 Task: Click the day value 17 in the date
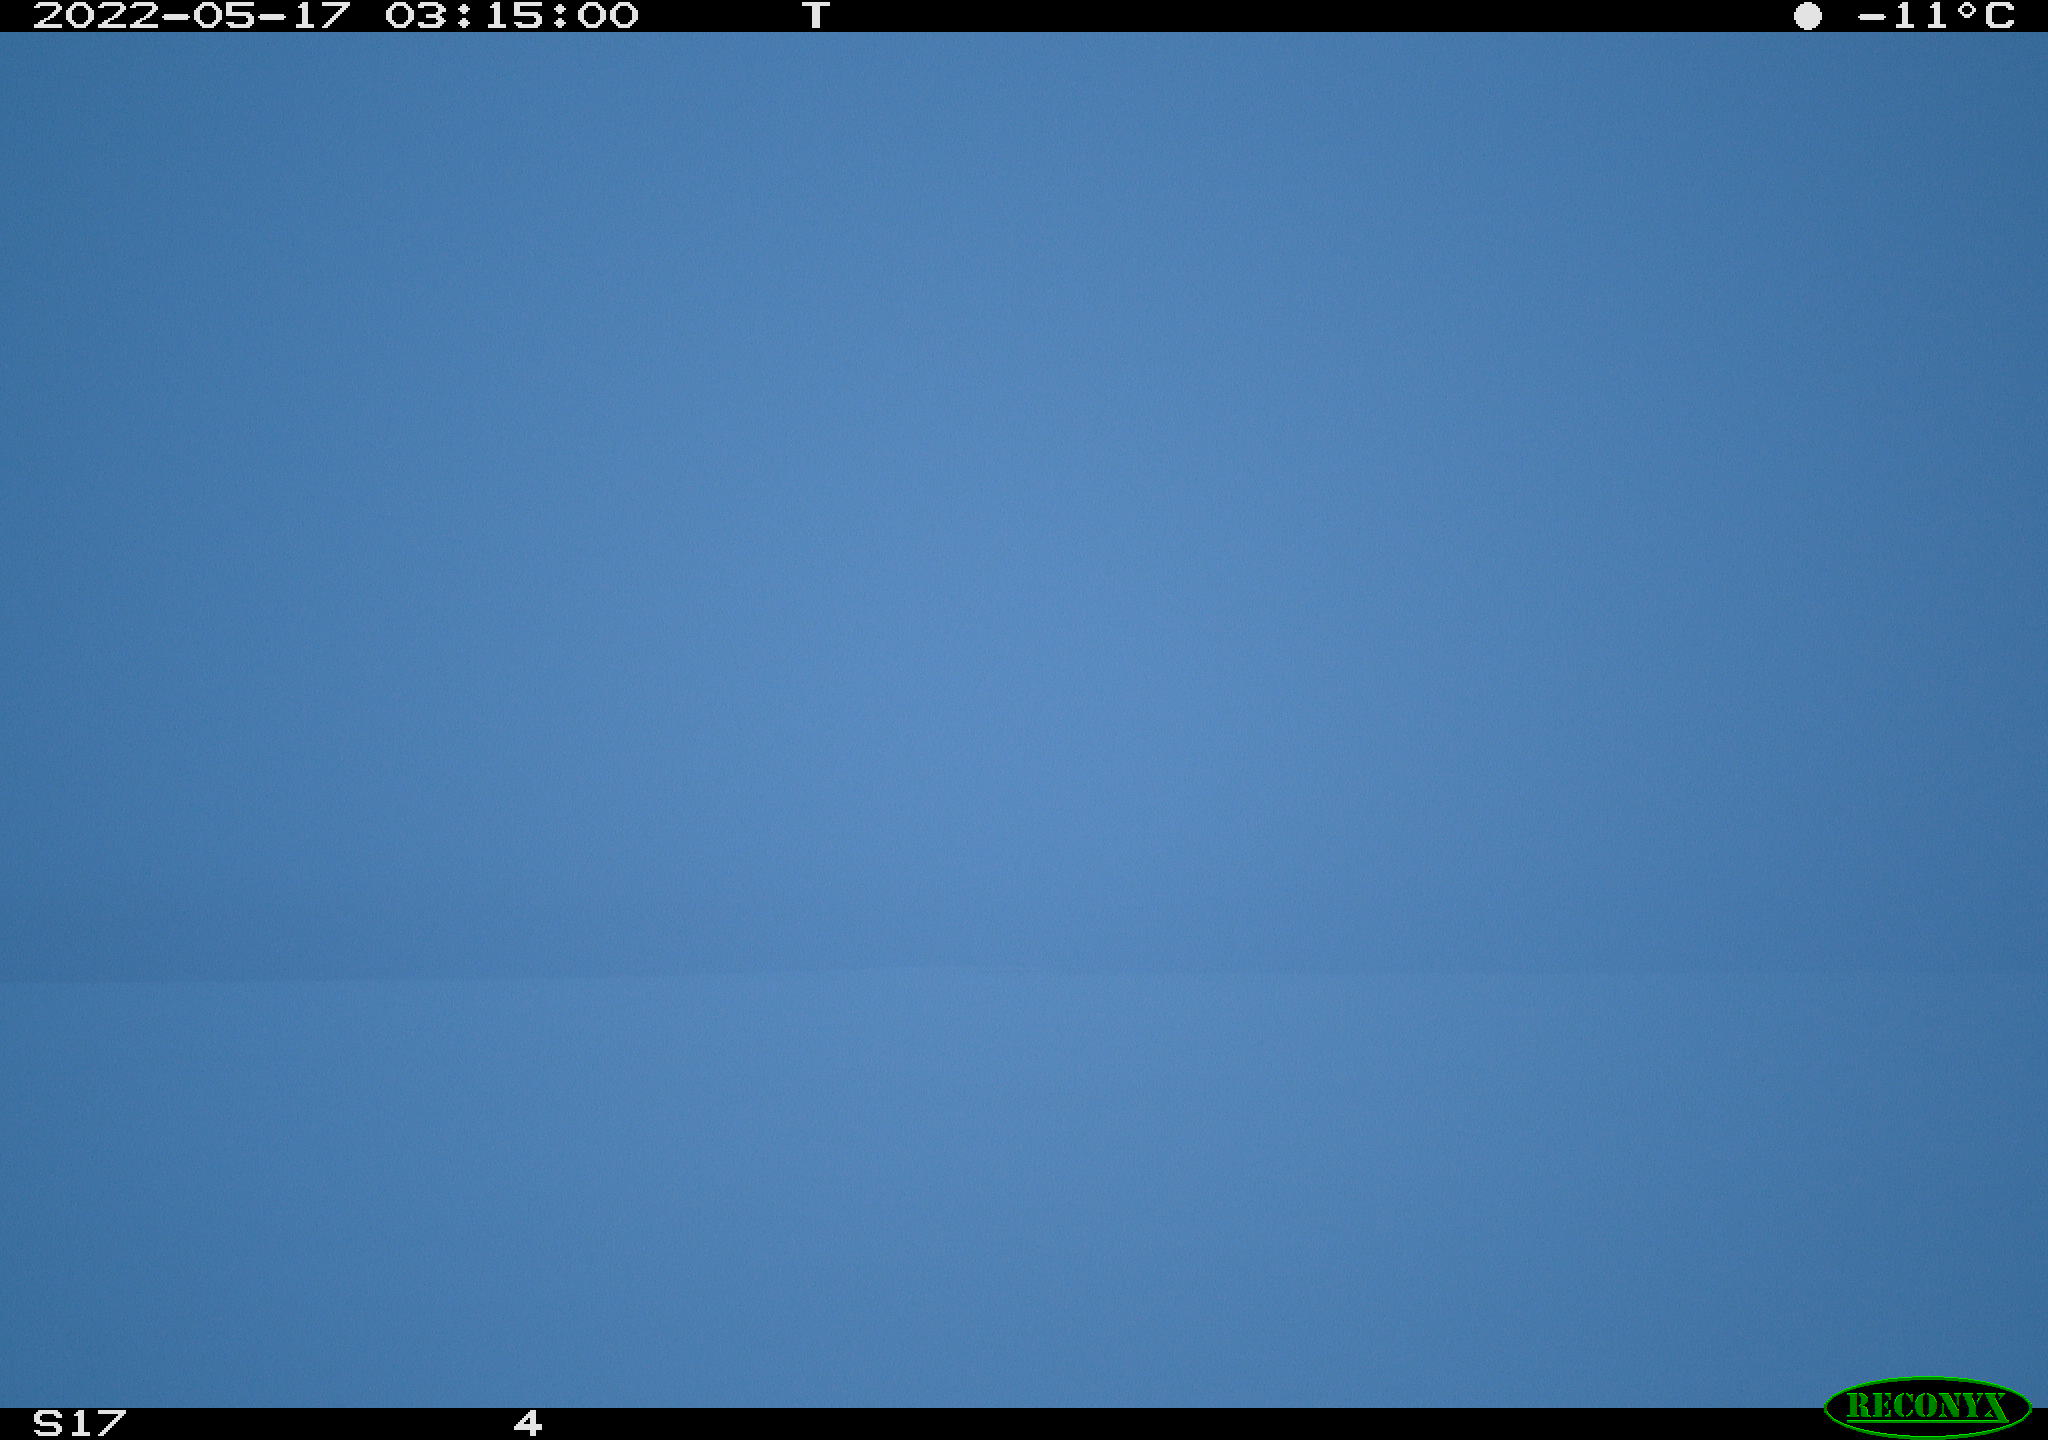click(x=320, y=16)
